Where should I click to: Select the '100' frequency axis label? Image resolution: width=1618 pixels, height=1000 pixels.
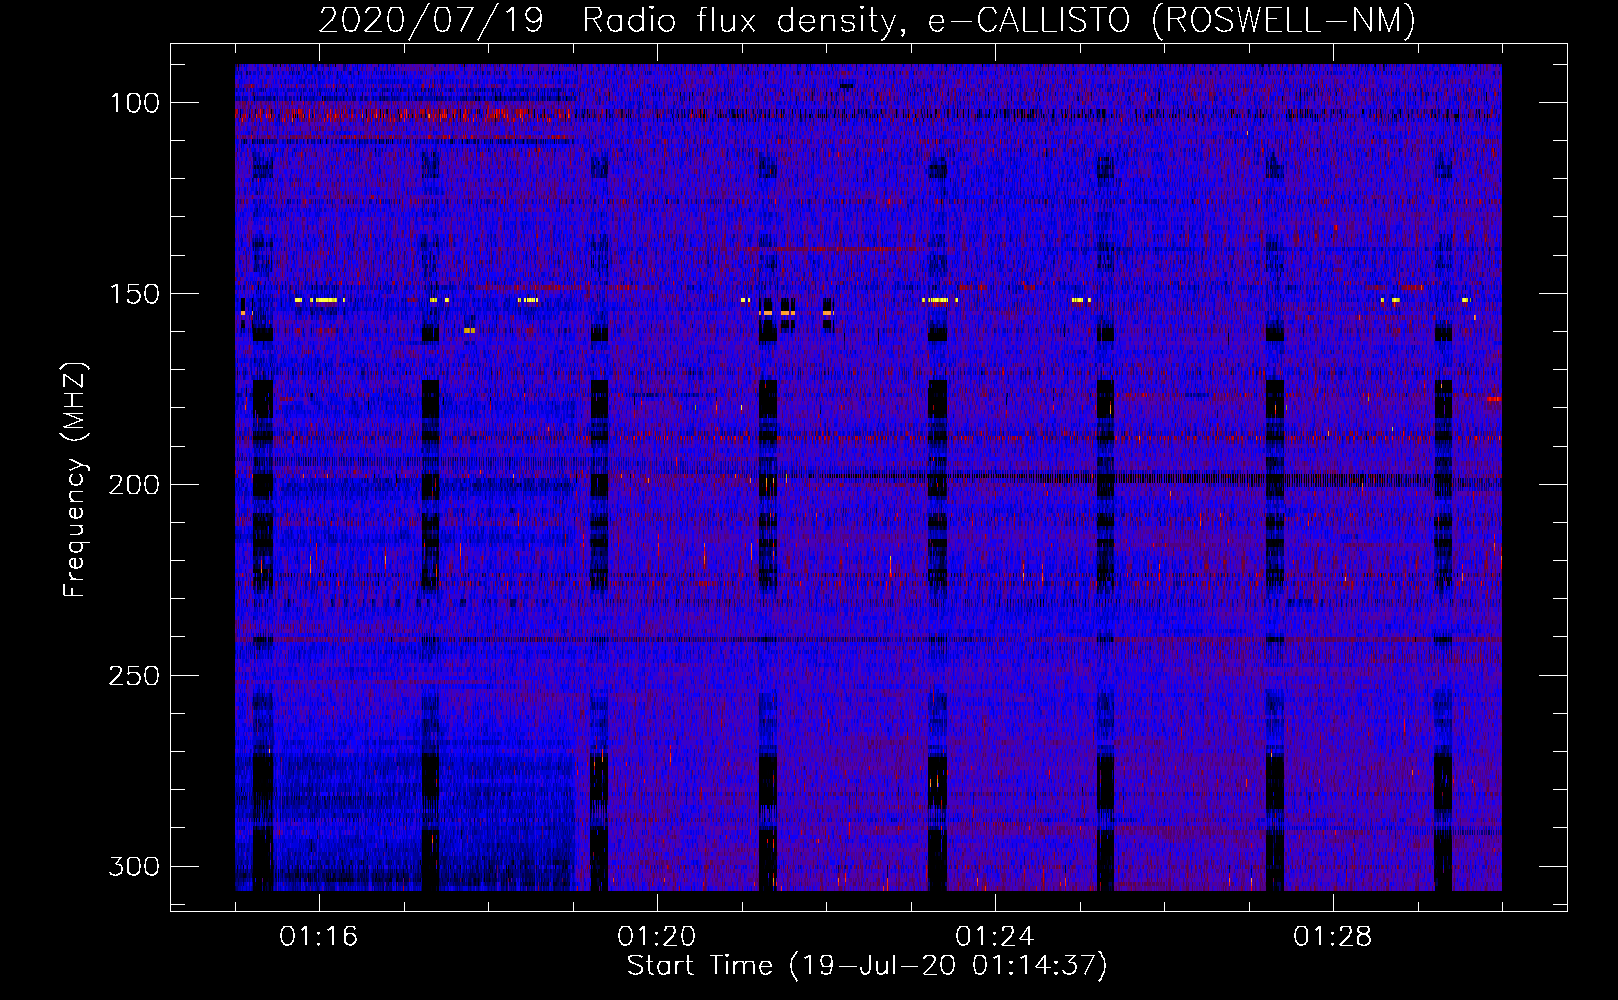coord(134,103)
